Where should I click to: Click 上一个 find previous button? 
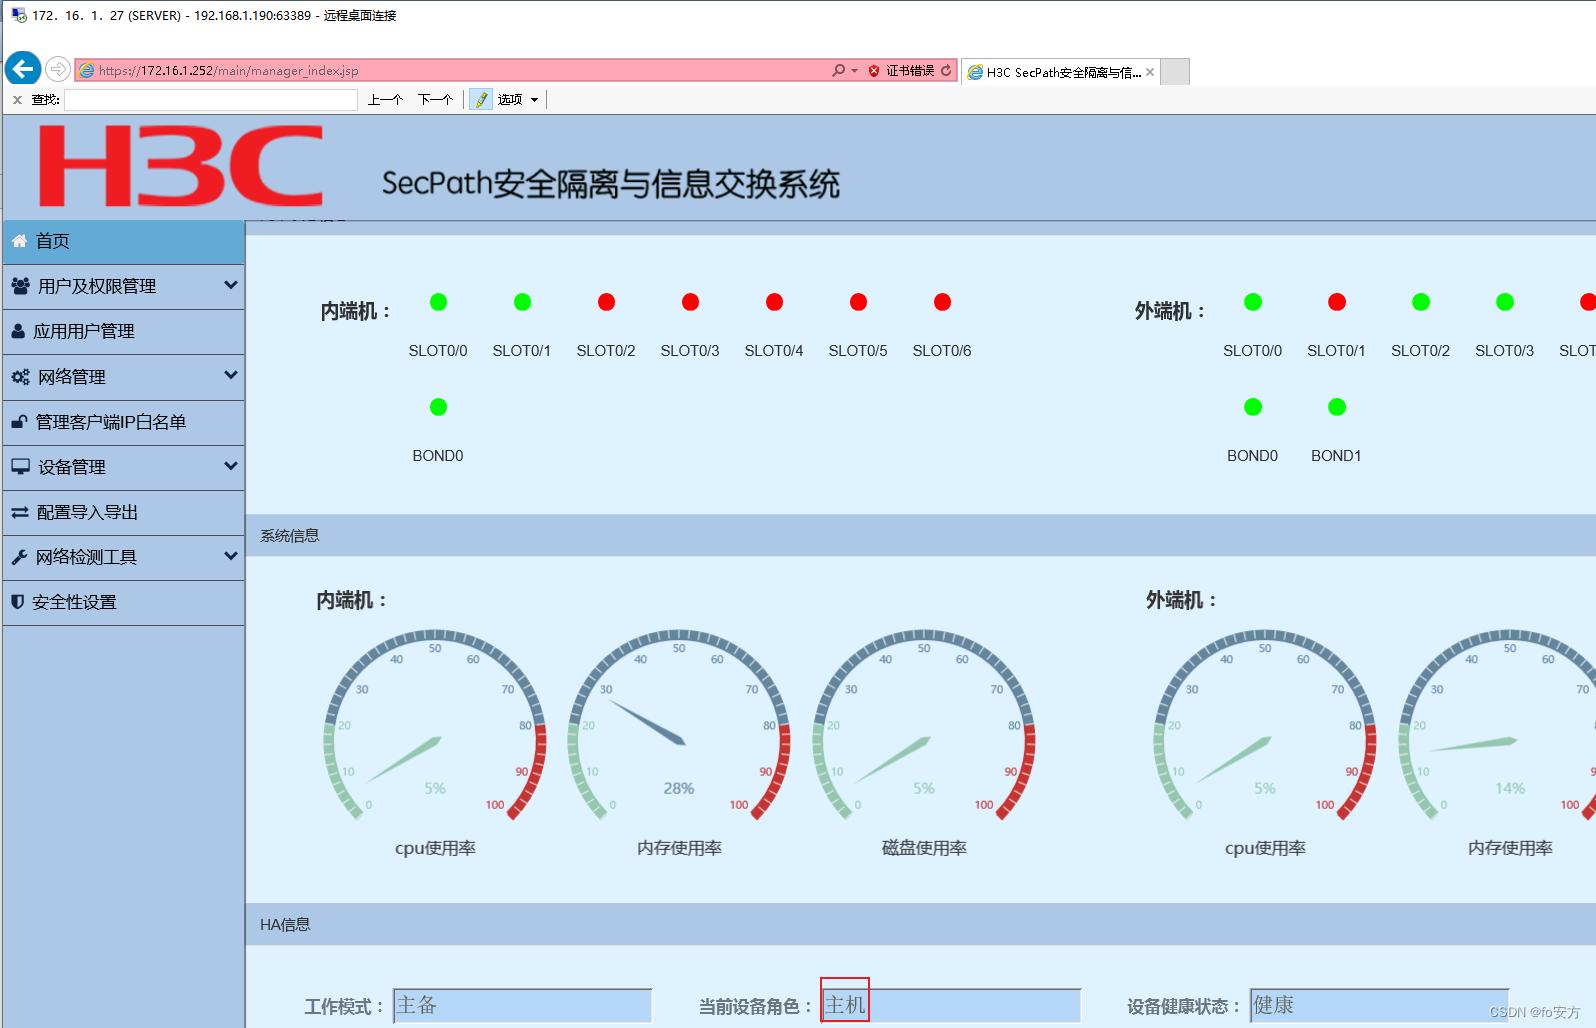(x=385, y=100)
